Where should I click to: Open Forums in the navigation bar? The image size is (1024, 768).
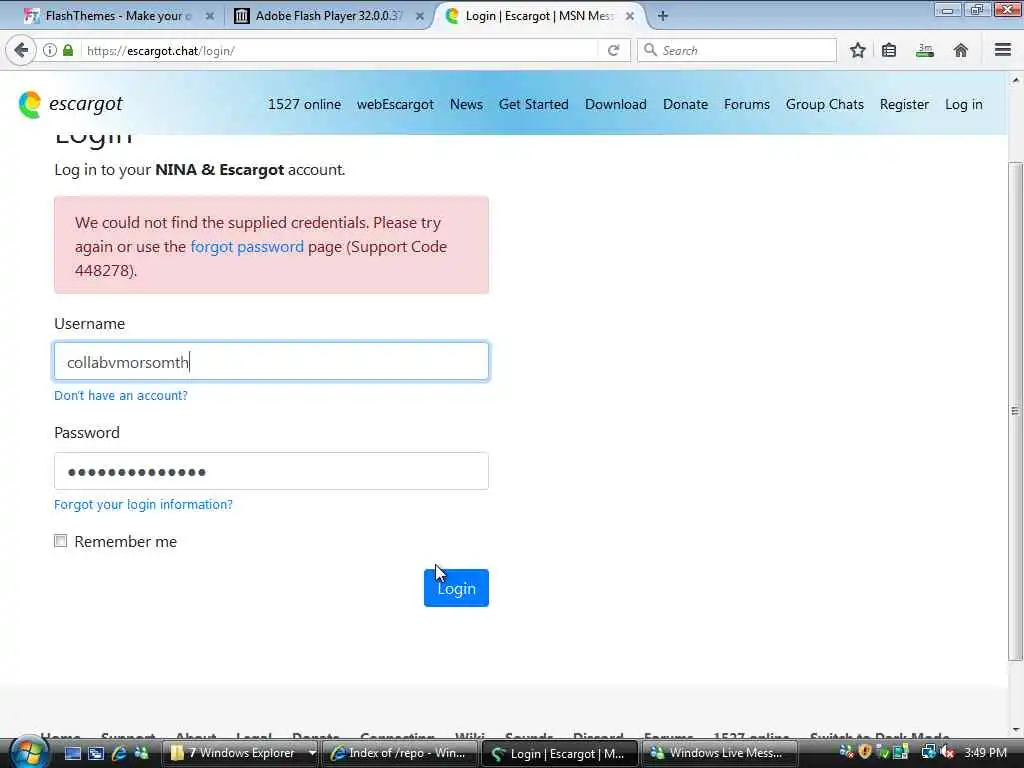coord(746,104)
